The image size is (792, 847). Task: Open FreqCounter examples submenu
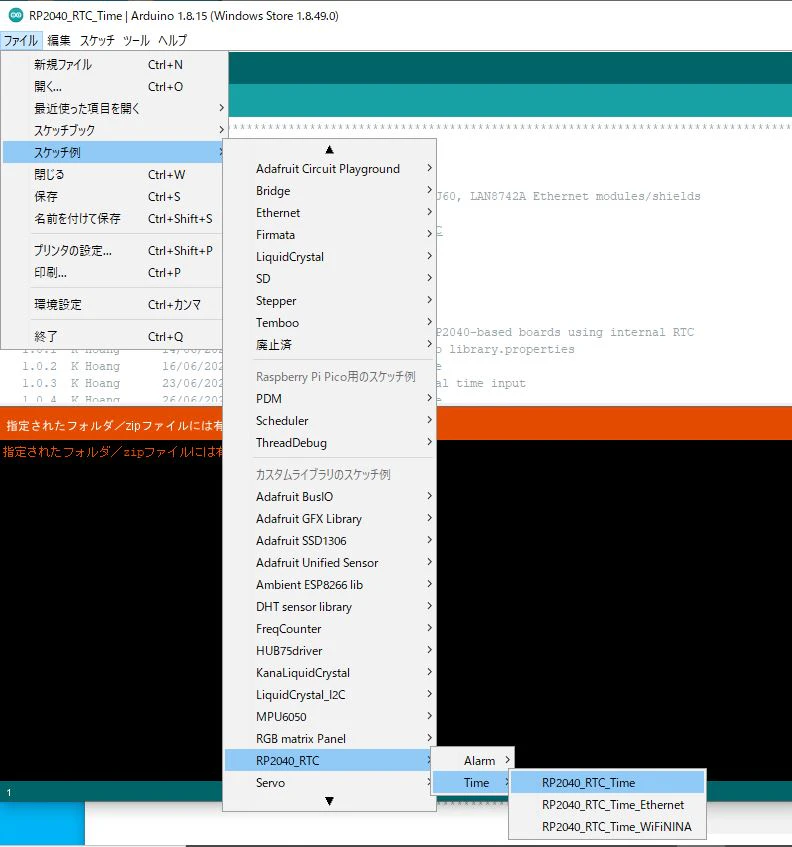(330, 629)
